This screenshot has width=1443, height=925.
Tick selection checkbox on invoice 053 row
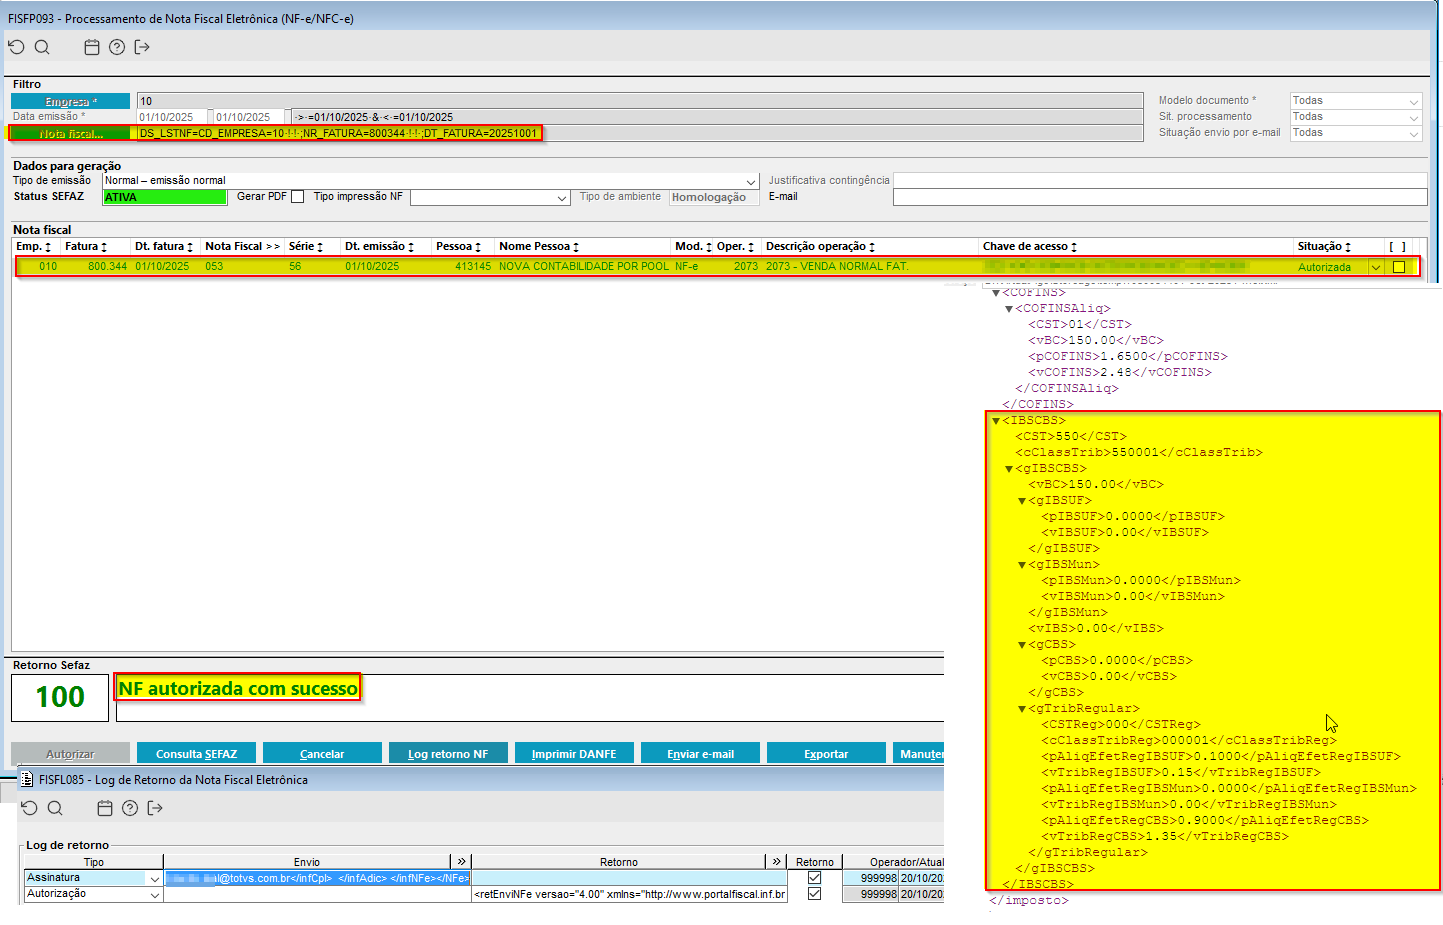[x=1399, y=267]
